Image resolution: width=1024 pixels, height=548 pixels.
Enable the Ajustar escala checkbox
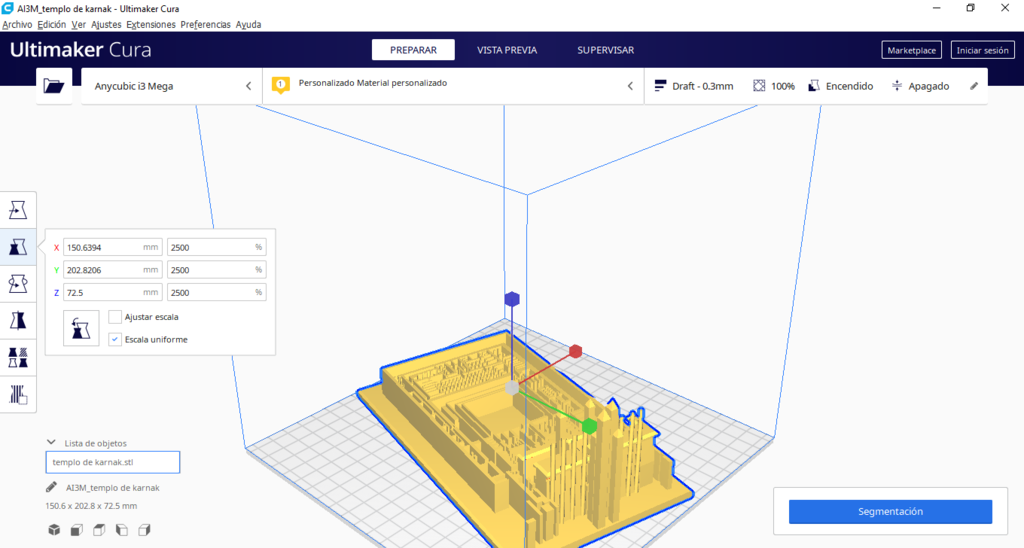[115, 317]
